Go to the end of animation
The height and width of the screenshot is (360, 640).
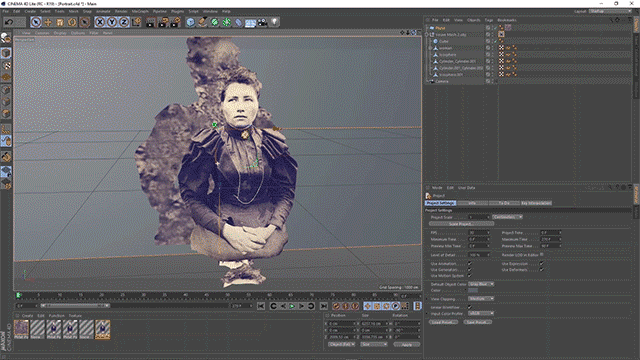[x=323, y=306]
